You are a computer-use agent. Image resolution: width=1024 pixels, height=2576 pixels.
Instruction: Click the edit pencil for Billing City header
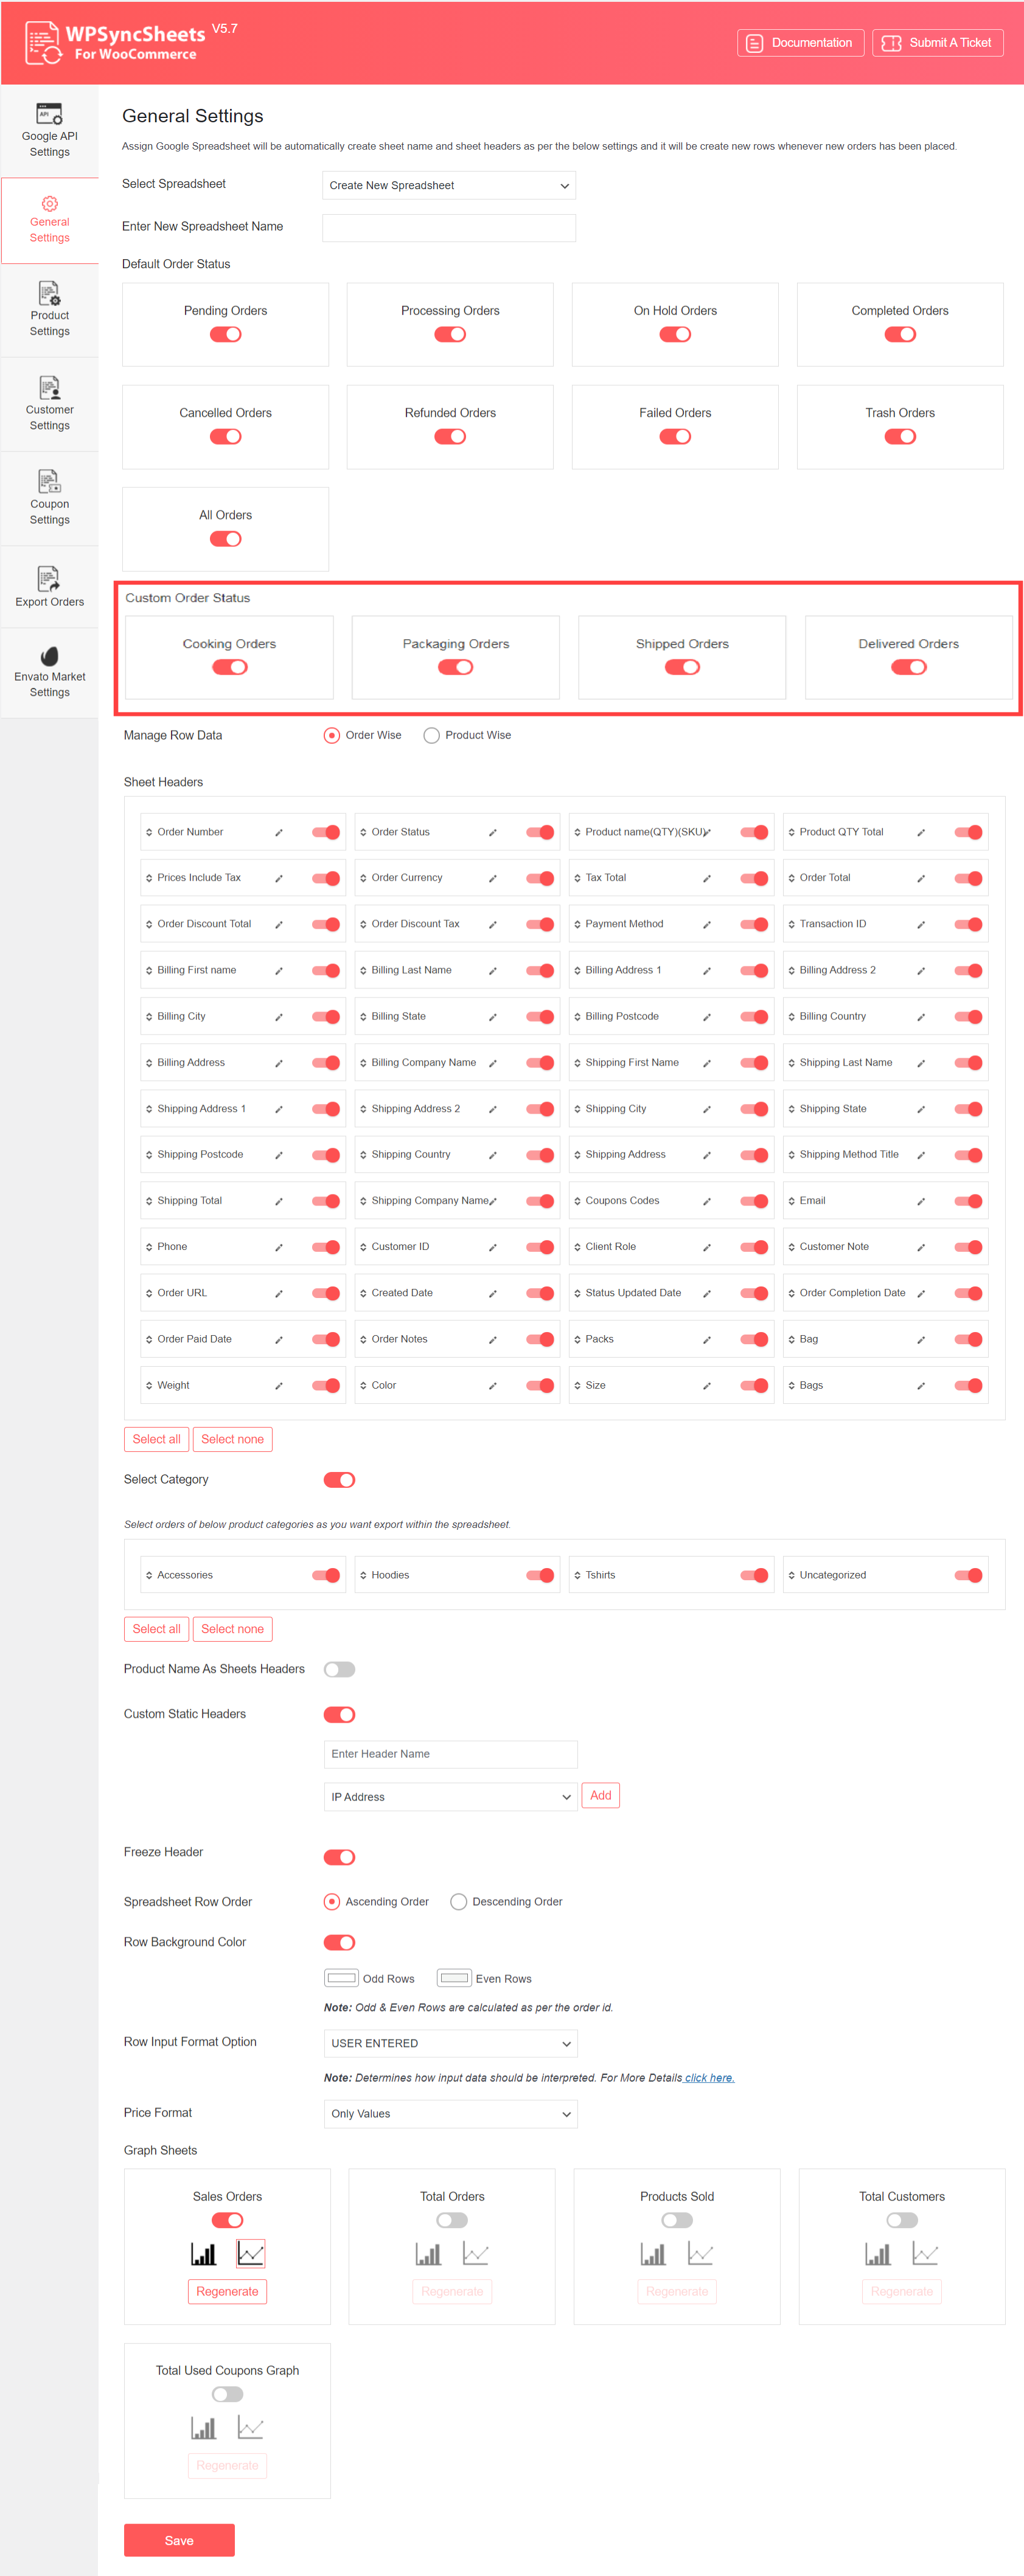pyautogui.click(x=279, y=1017)
